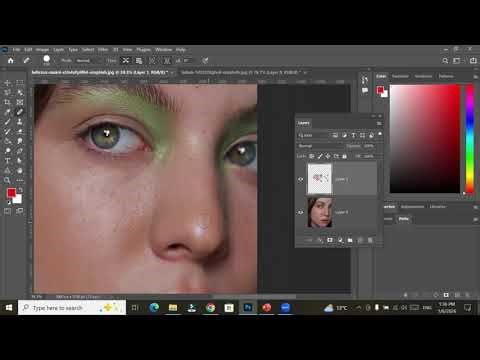Open the Layers panel flyout menu
480x360 pixels.
pos(379,123)
